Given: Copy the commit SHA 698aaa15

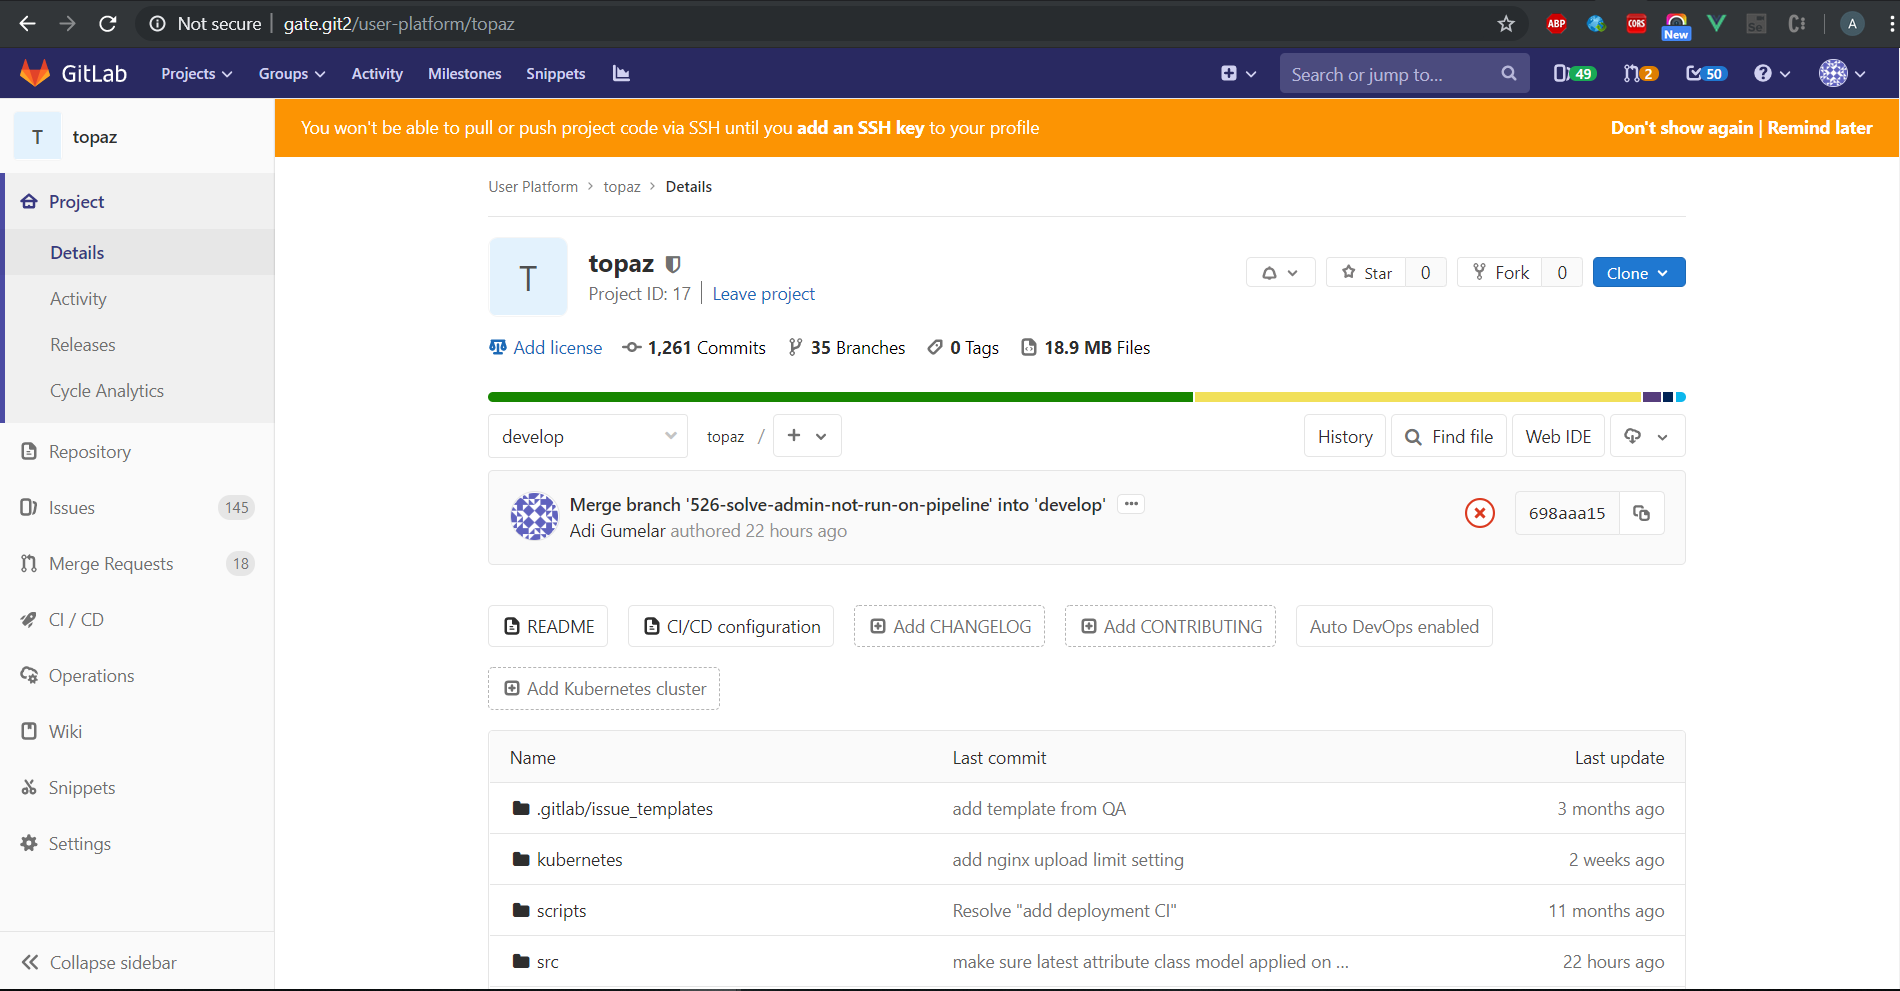Looking at the screenshot, I should pyautogui.click(x=1641, y=513).
